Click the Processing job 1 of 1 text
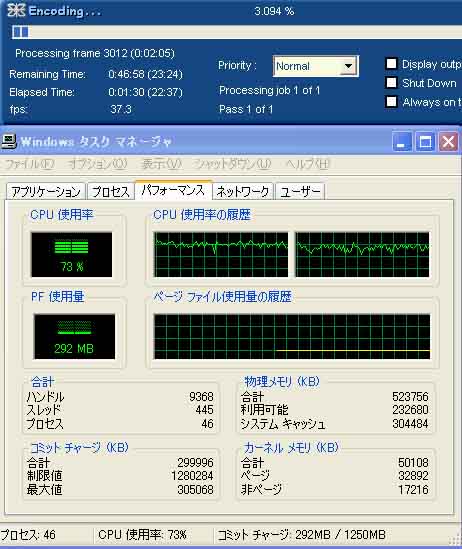 tap(270, 90)
